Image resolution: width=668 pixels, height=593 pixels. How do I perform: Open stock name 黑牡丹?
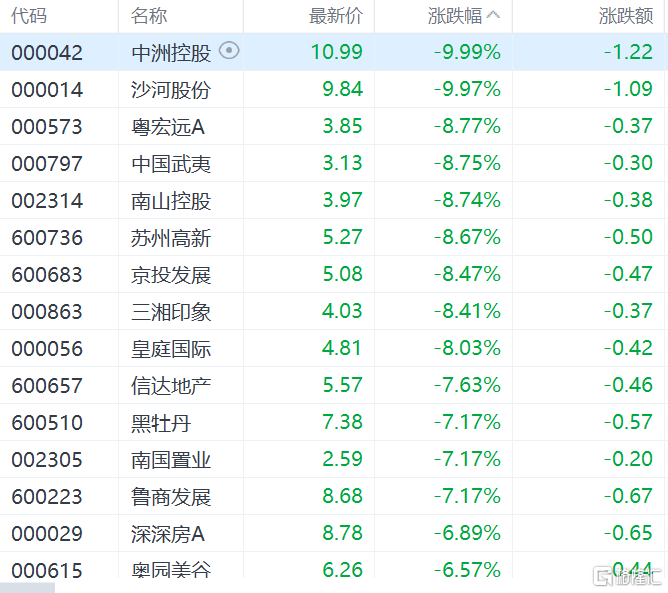[161, 423]
